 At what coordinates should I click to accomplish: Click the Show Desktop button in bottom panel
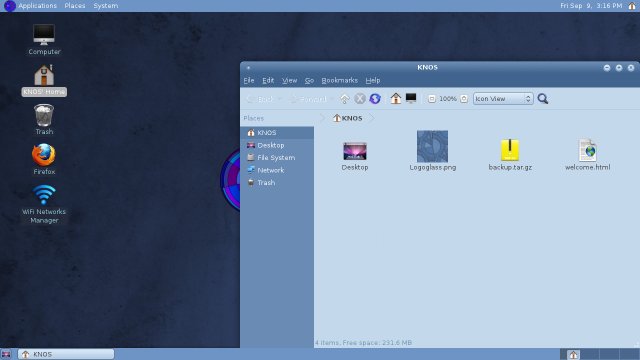point(6,354)
